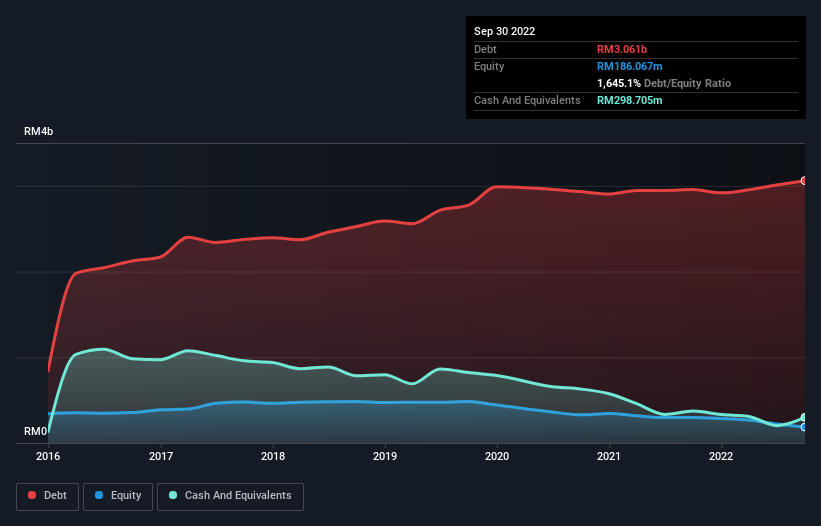Screen dimensions: 821x526
Task: Click the 1,645.1% Debt/Equity Ratio text
Action: click(664, 83)
